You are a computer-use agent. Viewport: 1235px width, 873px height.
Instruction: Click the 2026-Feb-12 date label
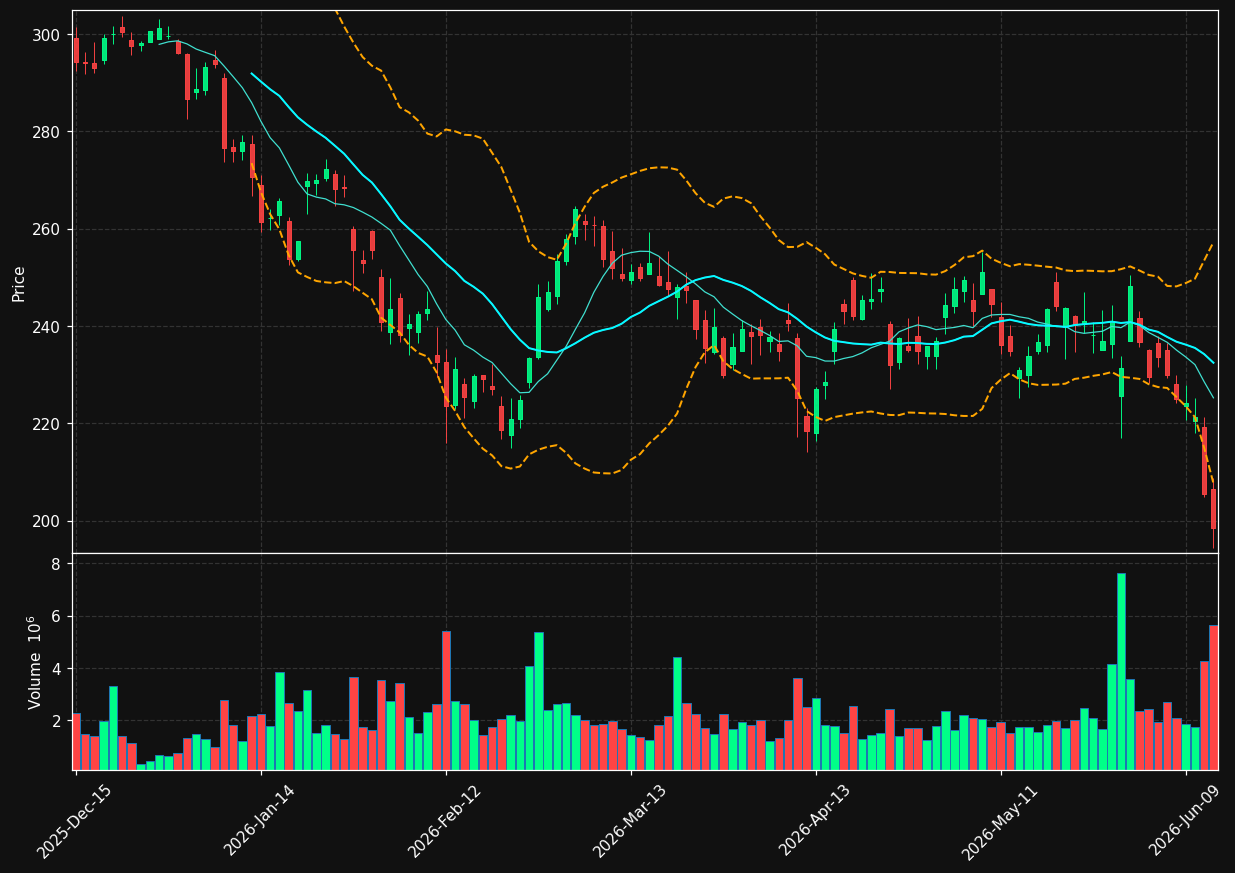[x=445, y=821]
